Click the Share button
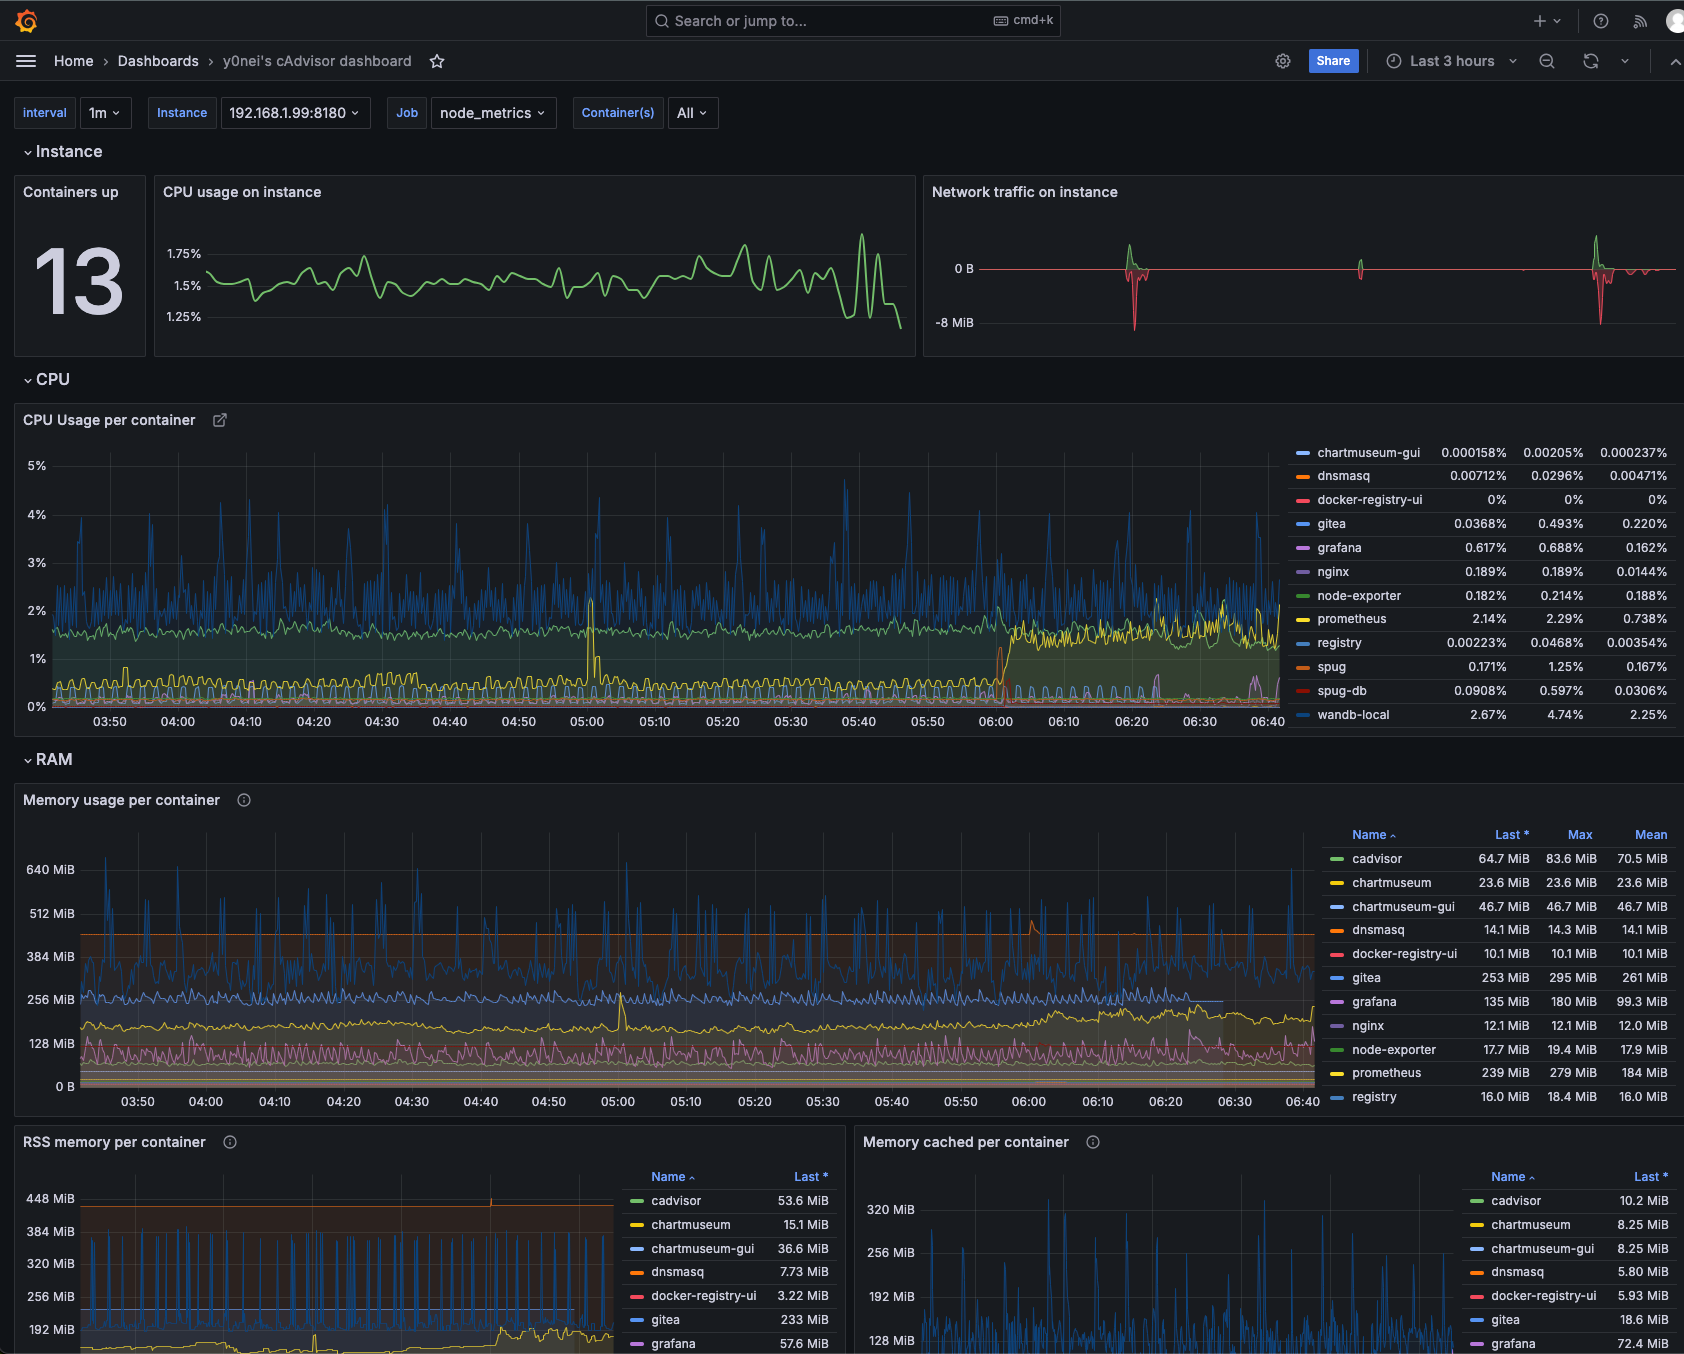 pyautogui.click(x=1333, y=61)
